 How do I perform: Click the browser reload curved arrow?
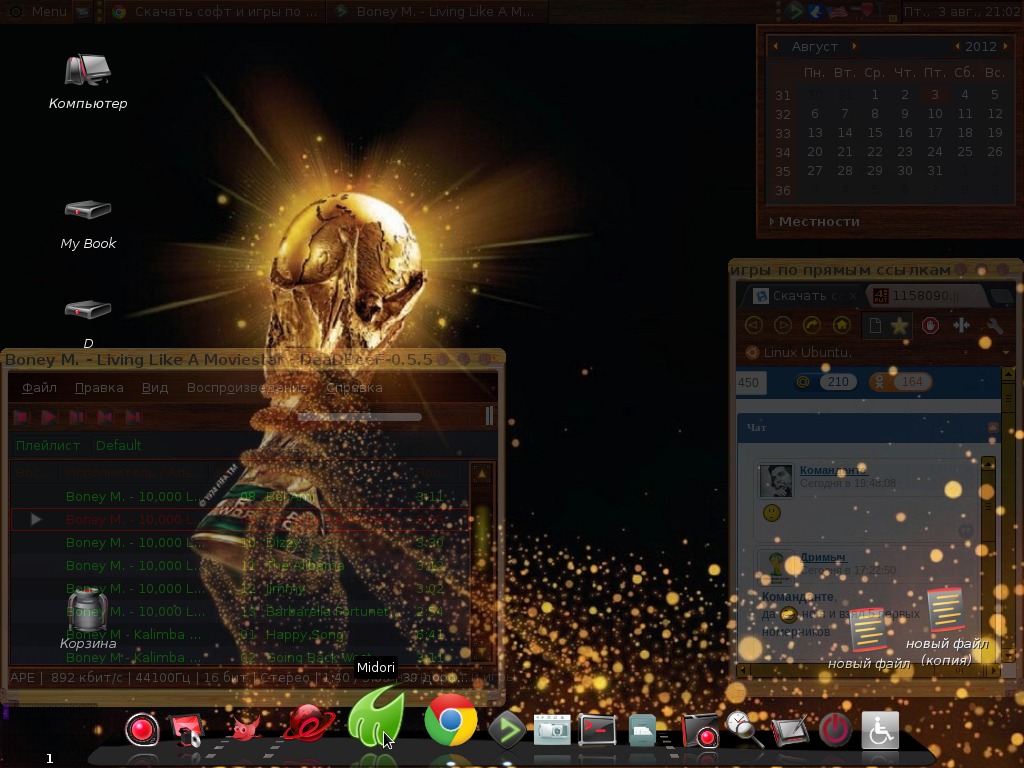point(812,325)
